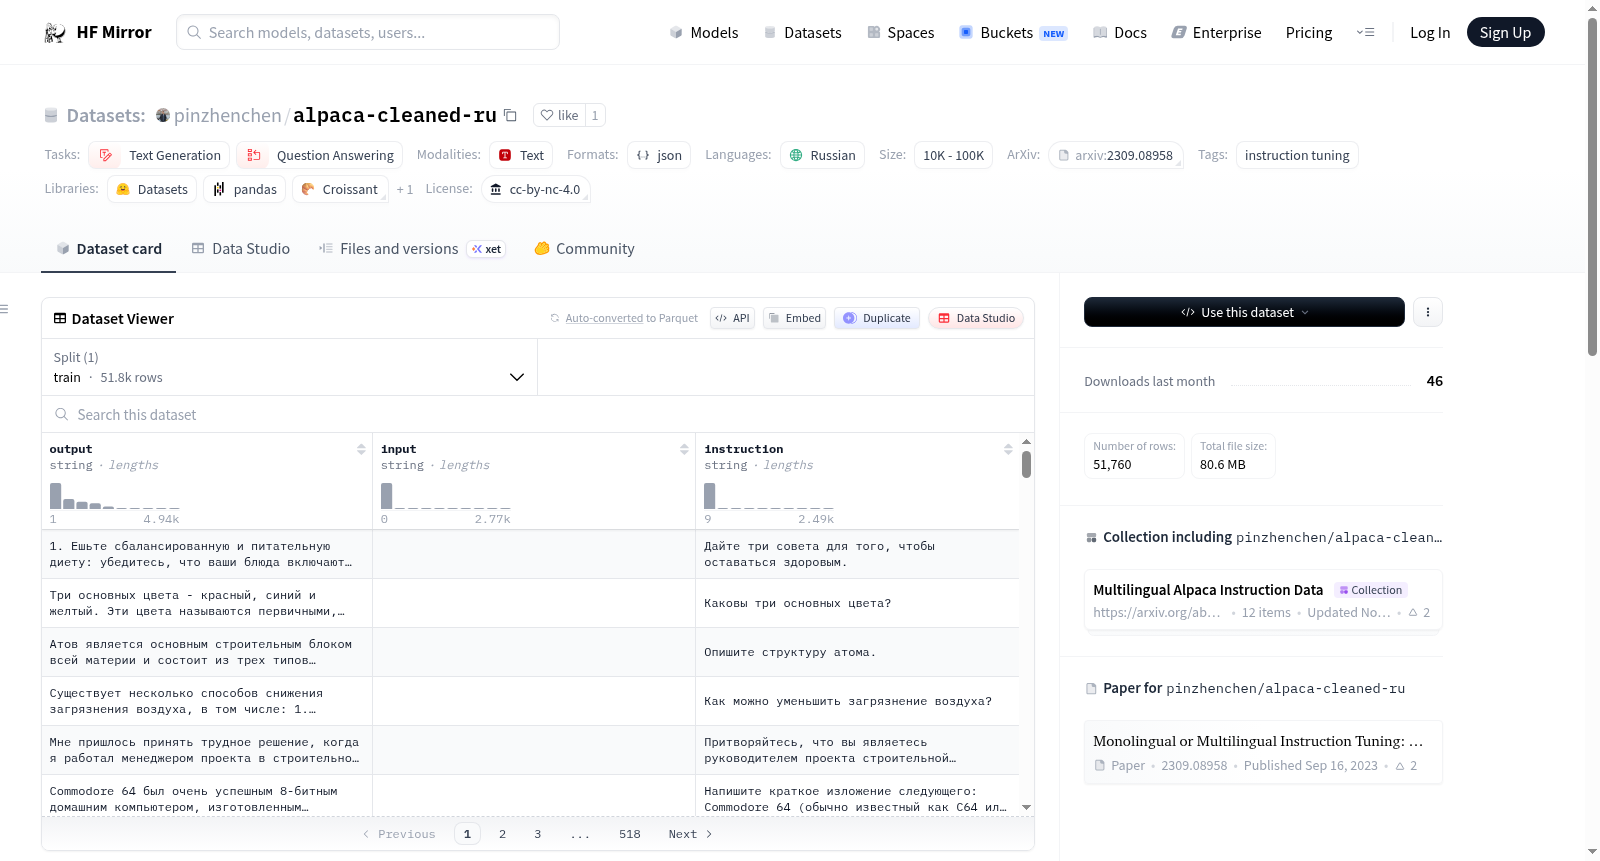Switch to the Data Studio tab
The image size is (1600, 861).
241,249
